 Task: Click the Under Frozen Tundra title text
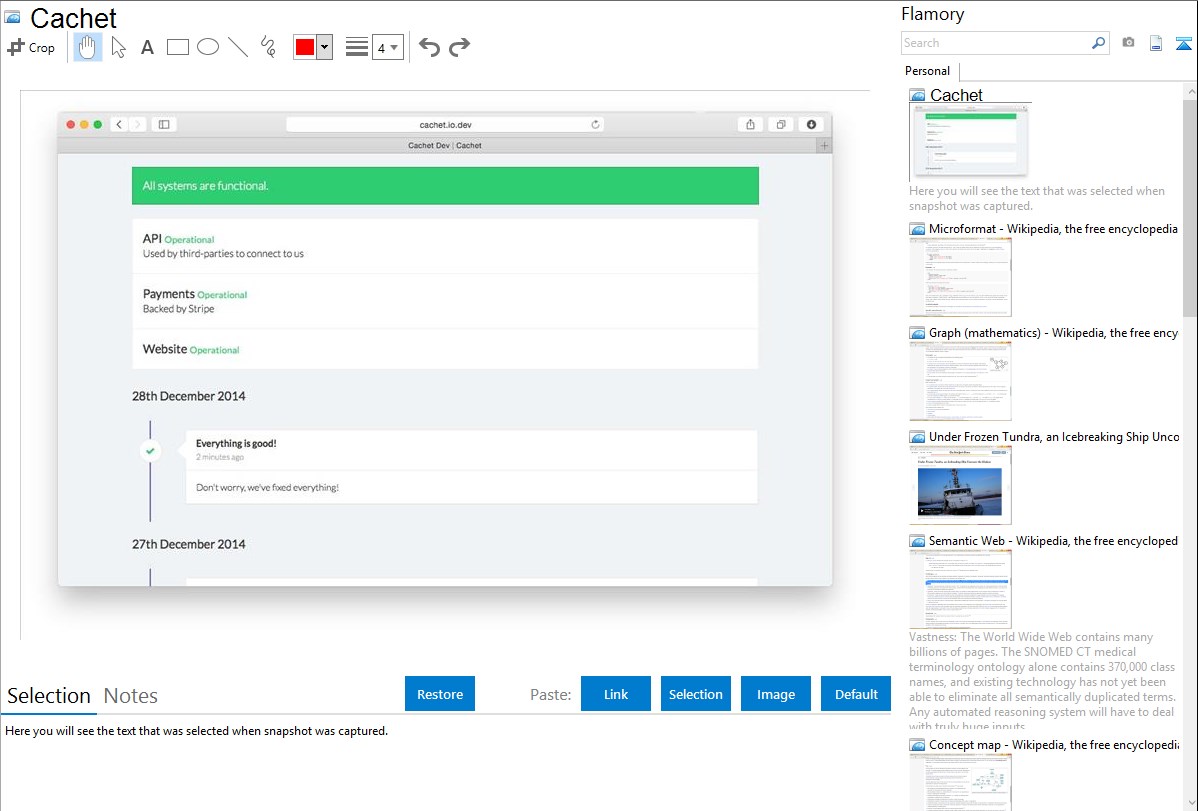(x=1054, y=436)
